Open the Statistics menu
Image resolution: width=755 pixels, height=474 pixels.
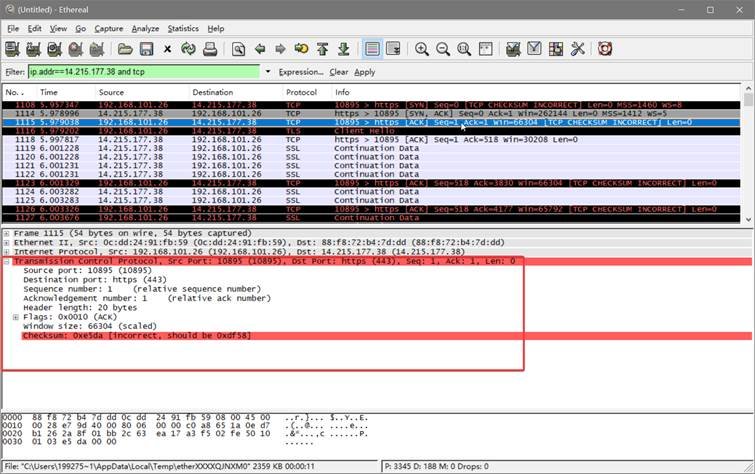[183, 29]
